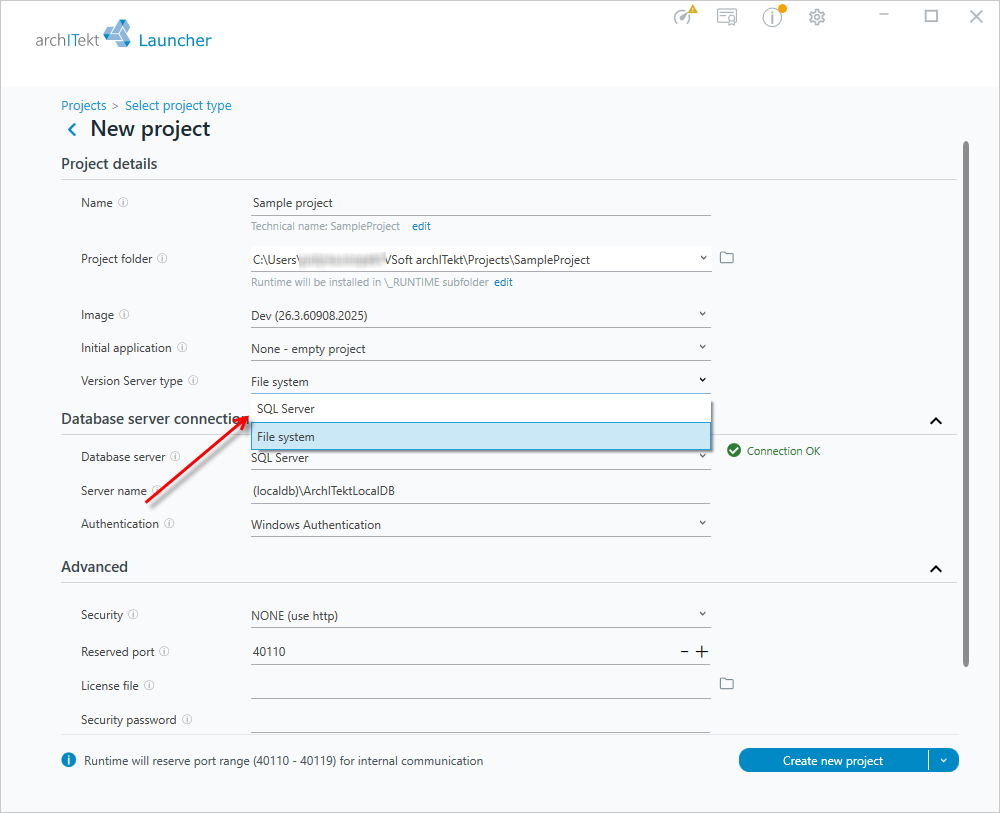Select SQL Server from the dropdown list
Screen dimensions: 1000x813
(x=481, y=409)
